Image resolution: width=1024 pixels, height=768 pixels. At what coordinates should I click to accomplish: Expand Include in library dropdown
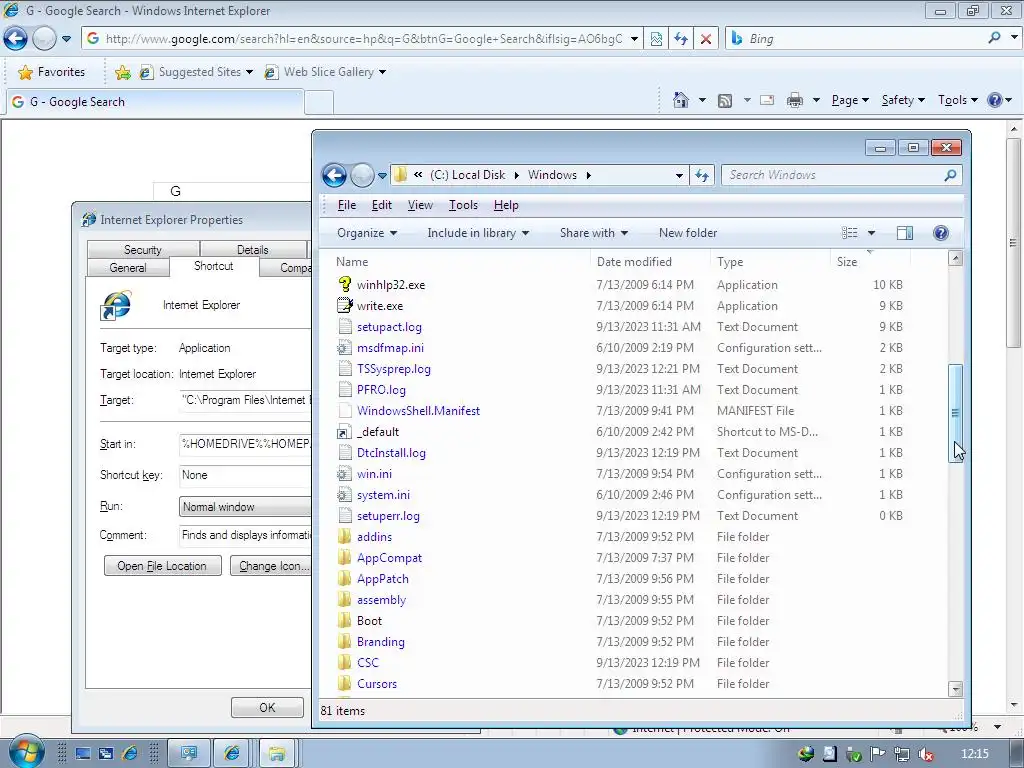[478, 233]
